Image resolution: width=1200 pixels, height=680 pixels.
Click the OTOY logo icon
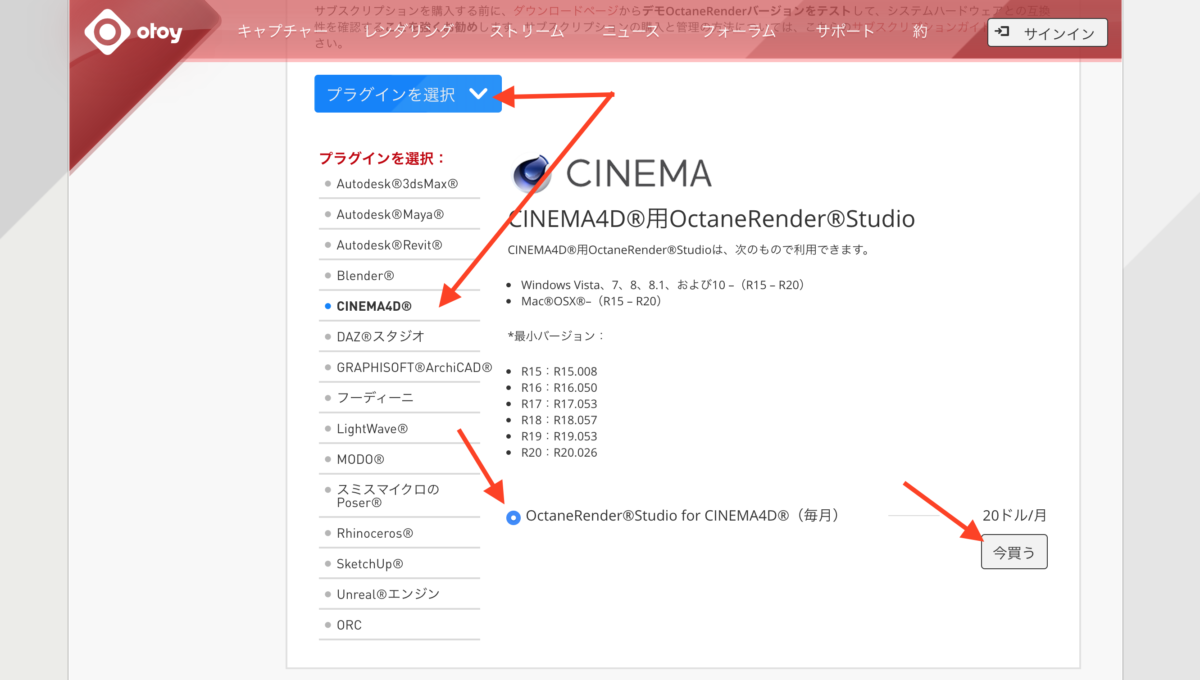[x=106, y=31]
